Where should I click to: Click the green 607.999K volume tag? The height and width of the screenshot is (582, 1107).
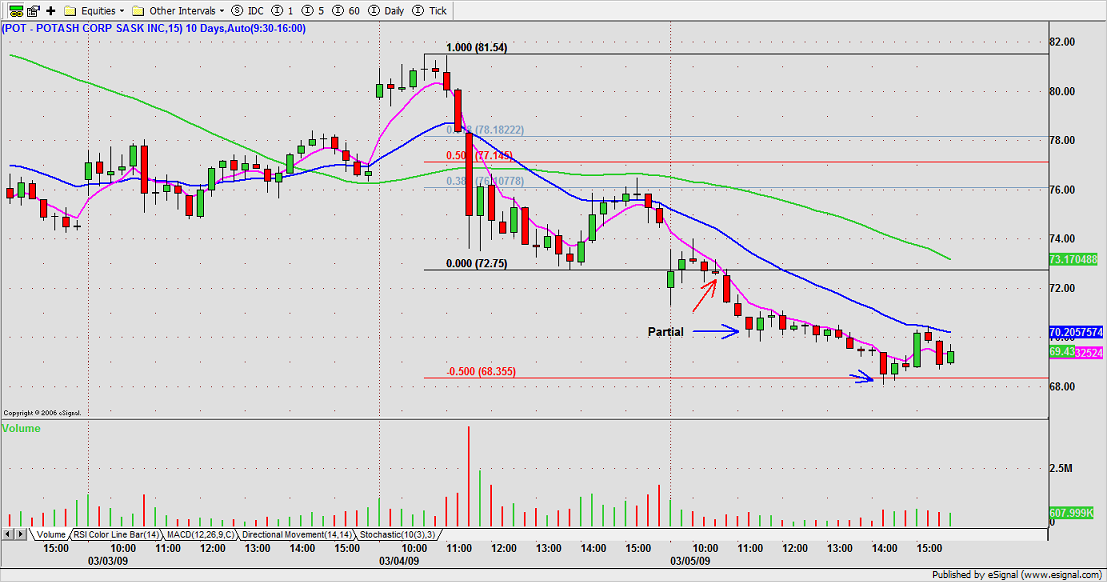(x=1072, y=513)
